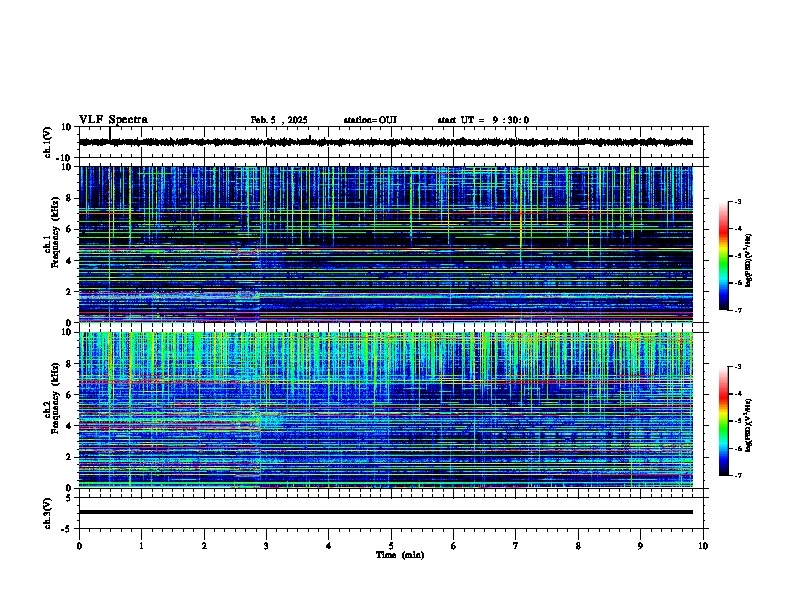Select the date text "Feb. 5, 2025"

pos(279,120)
